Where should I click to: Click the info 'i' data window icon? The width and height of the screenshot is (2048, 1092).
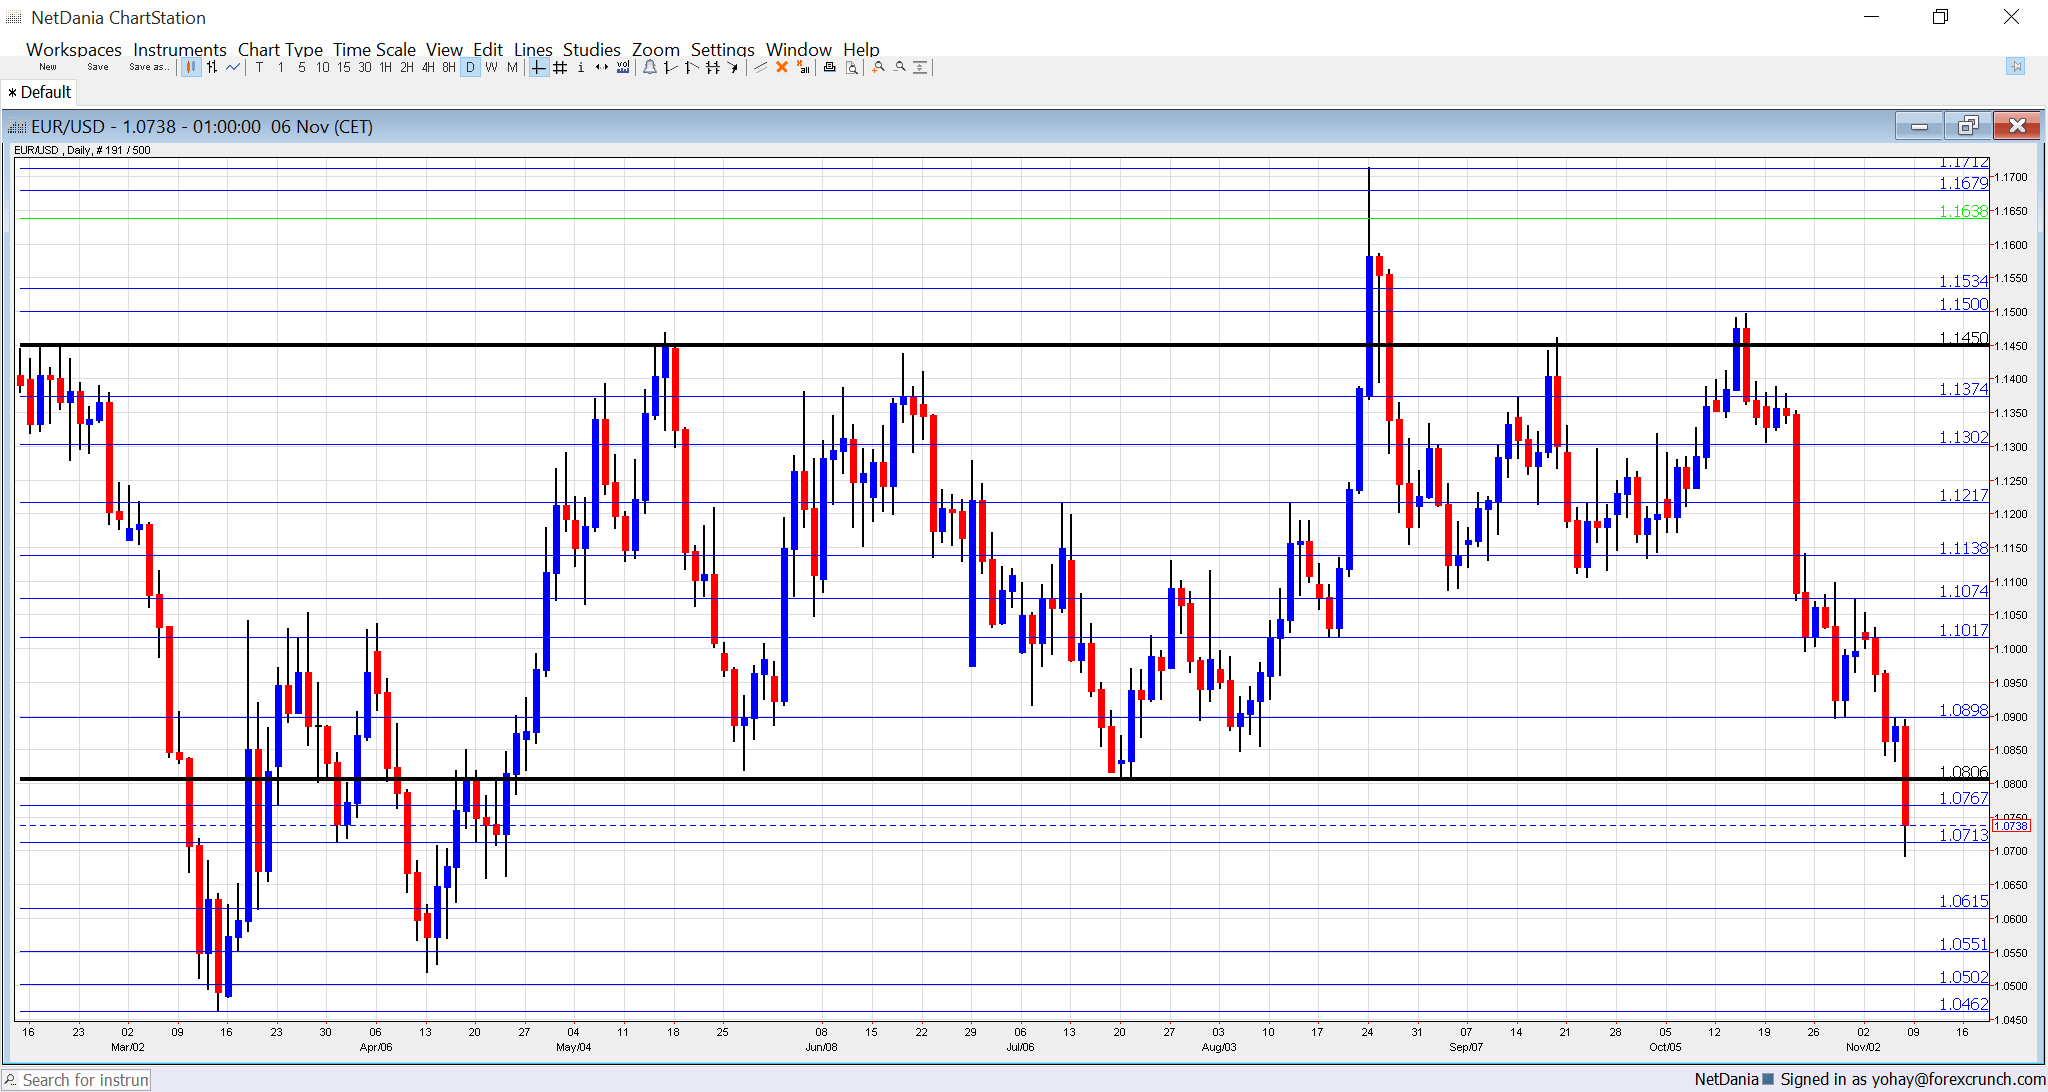coord(581,67)
